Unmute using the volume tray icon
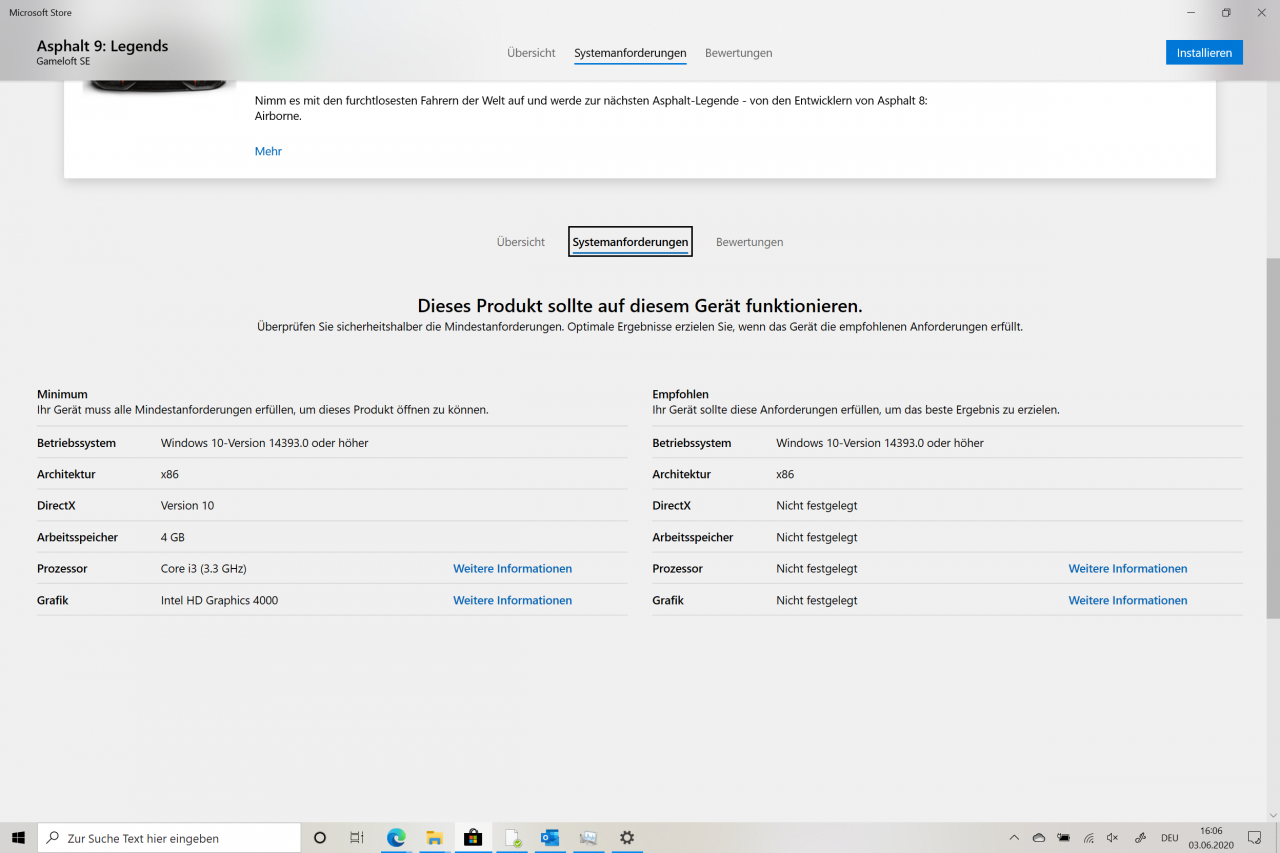This screenshot has width=1280, height=853. 1113,838
